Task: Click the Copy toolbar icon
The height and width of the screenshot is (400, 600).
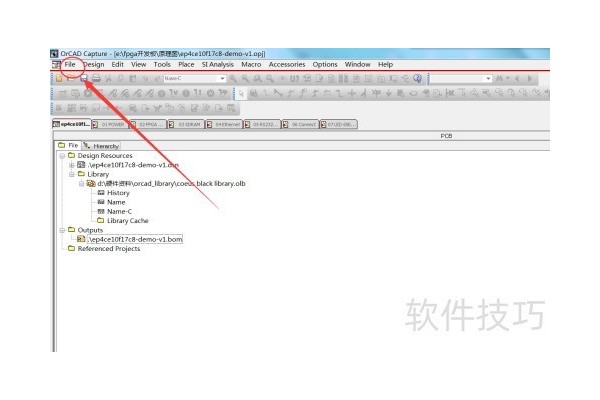Action: click(x=121, y=78)
